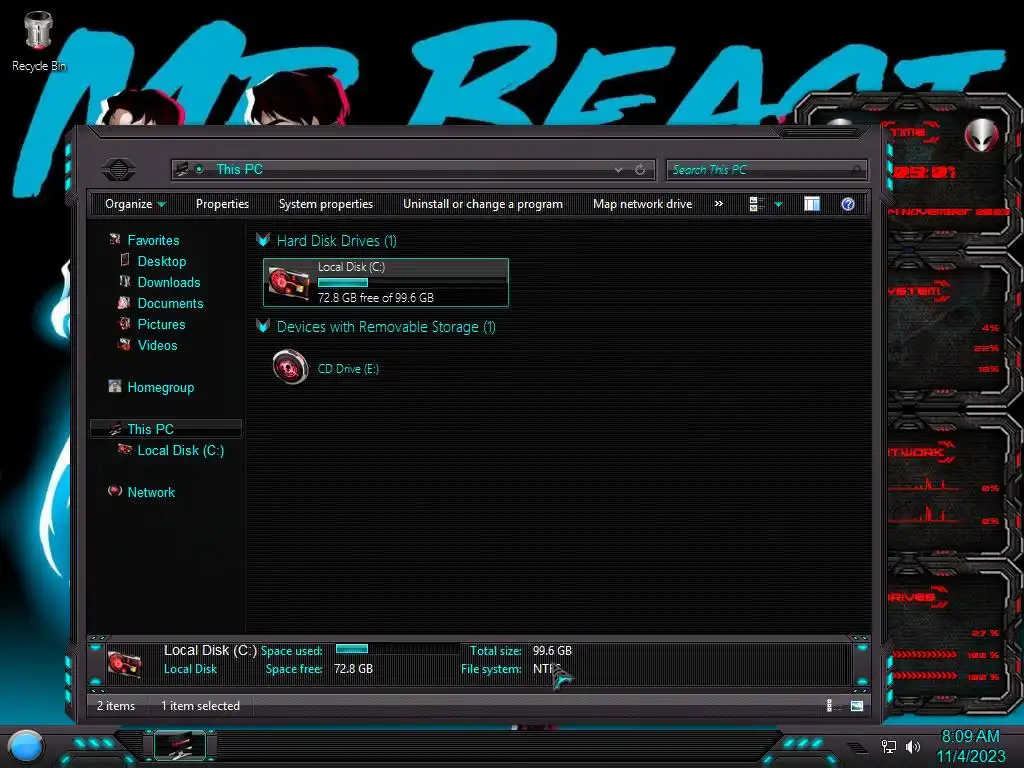
Task: Click the This PC address bar
Action: (413, 170)
